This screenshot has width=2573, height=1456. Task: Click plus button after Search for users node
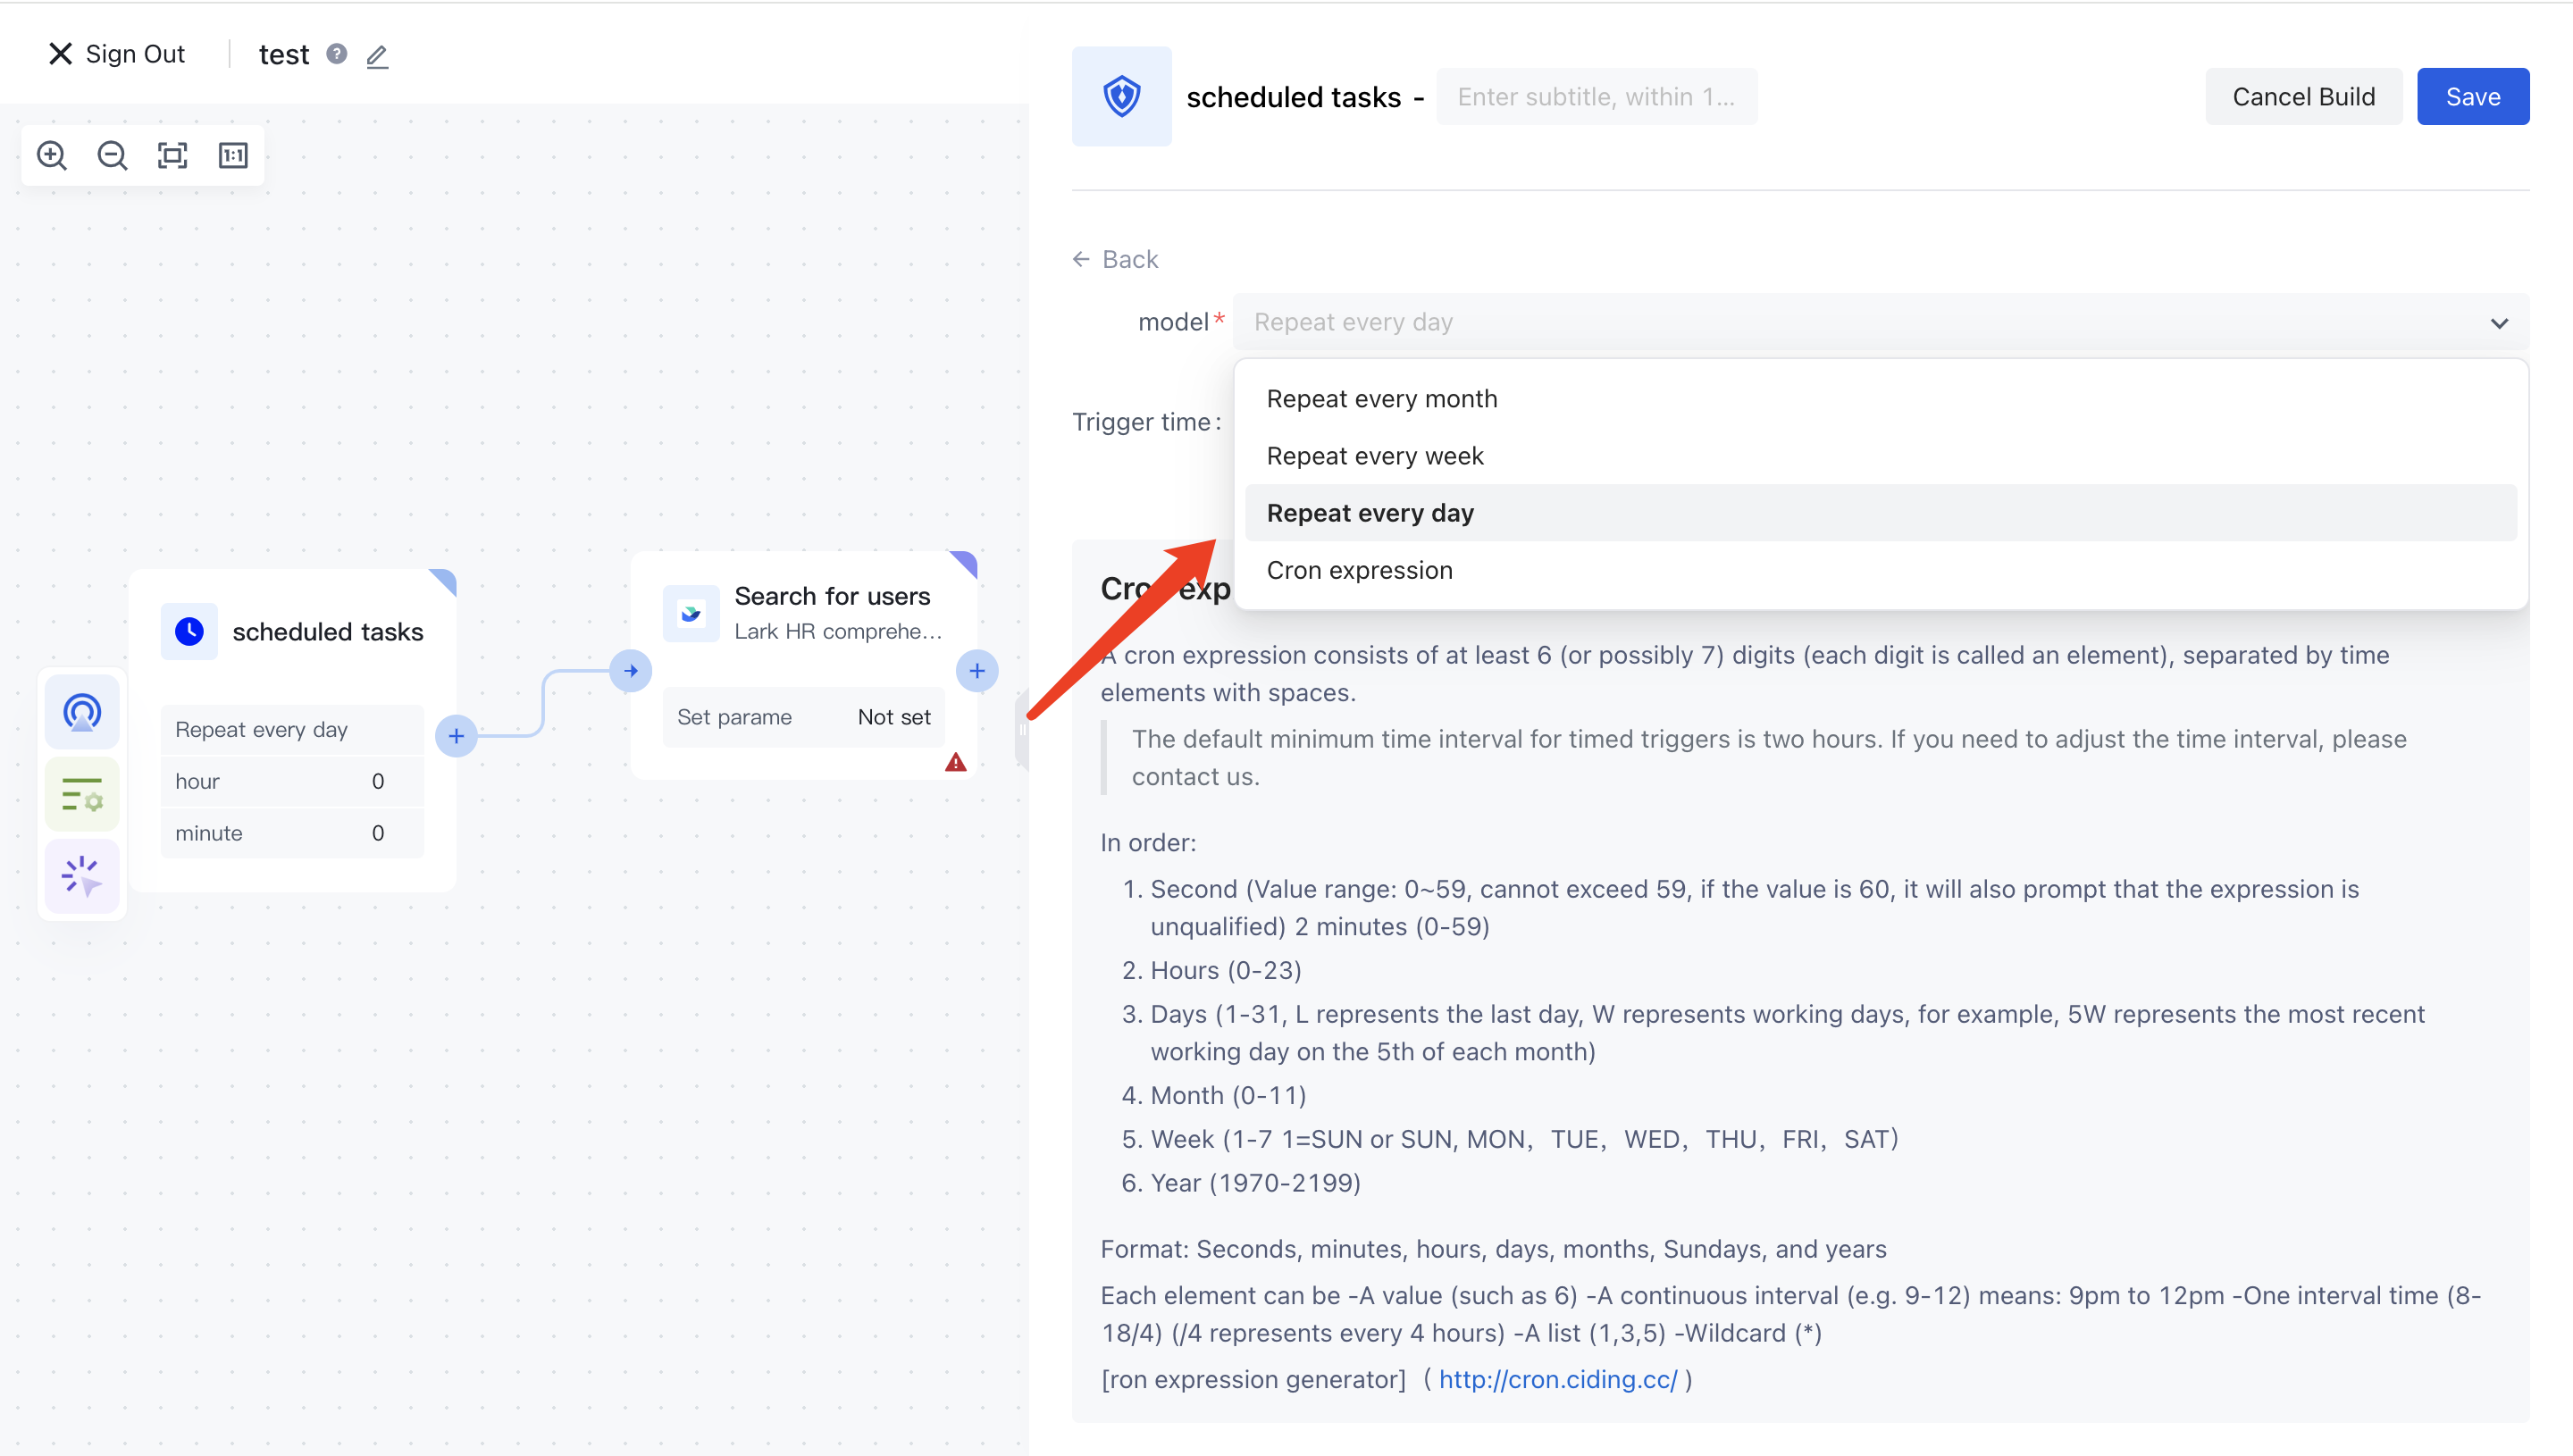[977, 671]
